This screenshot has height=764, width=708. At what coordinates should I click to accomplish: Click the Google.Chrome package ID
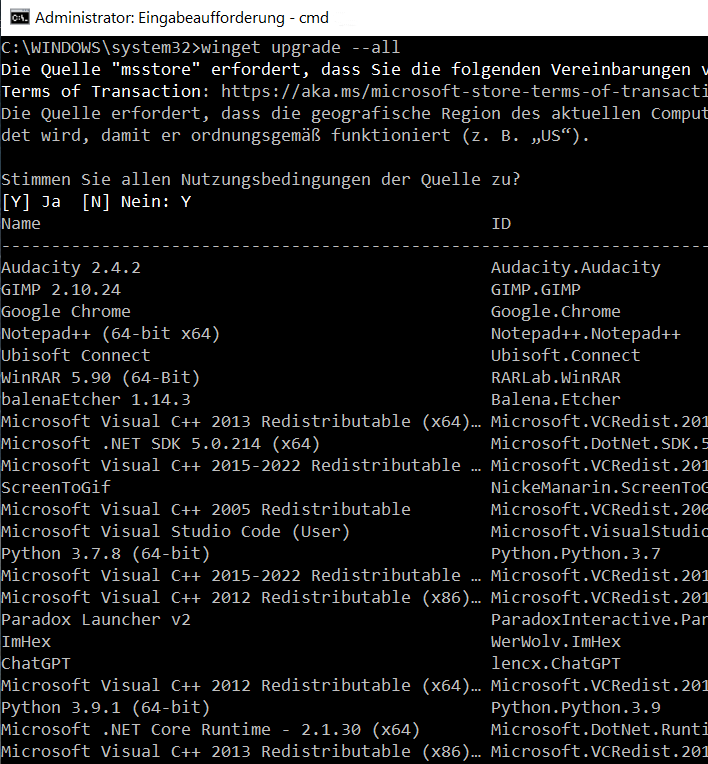(555, 311)
